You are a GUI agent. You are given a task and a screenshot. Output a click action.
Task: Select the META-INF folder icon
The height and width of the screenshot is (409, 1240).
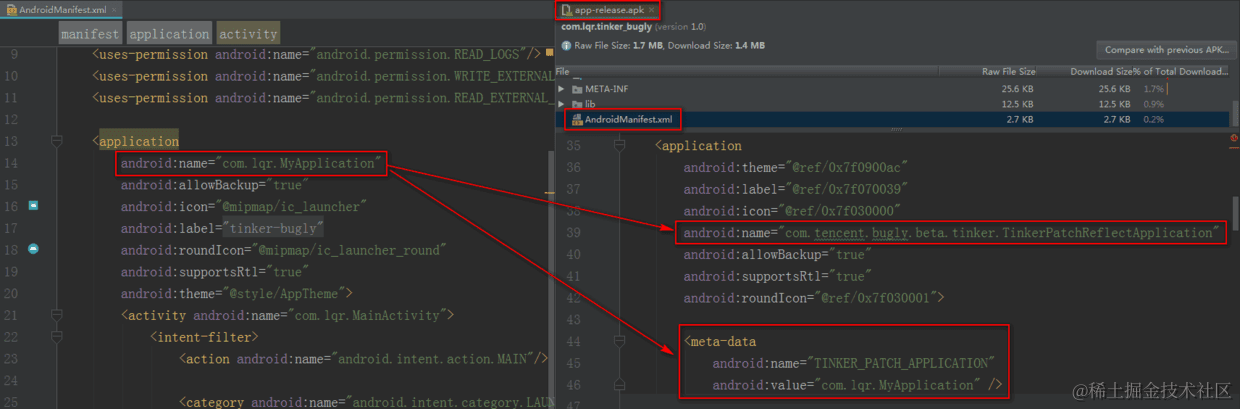click(577, 88)
